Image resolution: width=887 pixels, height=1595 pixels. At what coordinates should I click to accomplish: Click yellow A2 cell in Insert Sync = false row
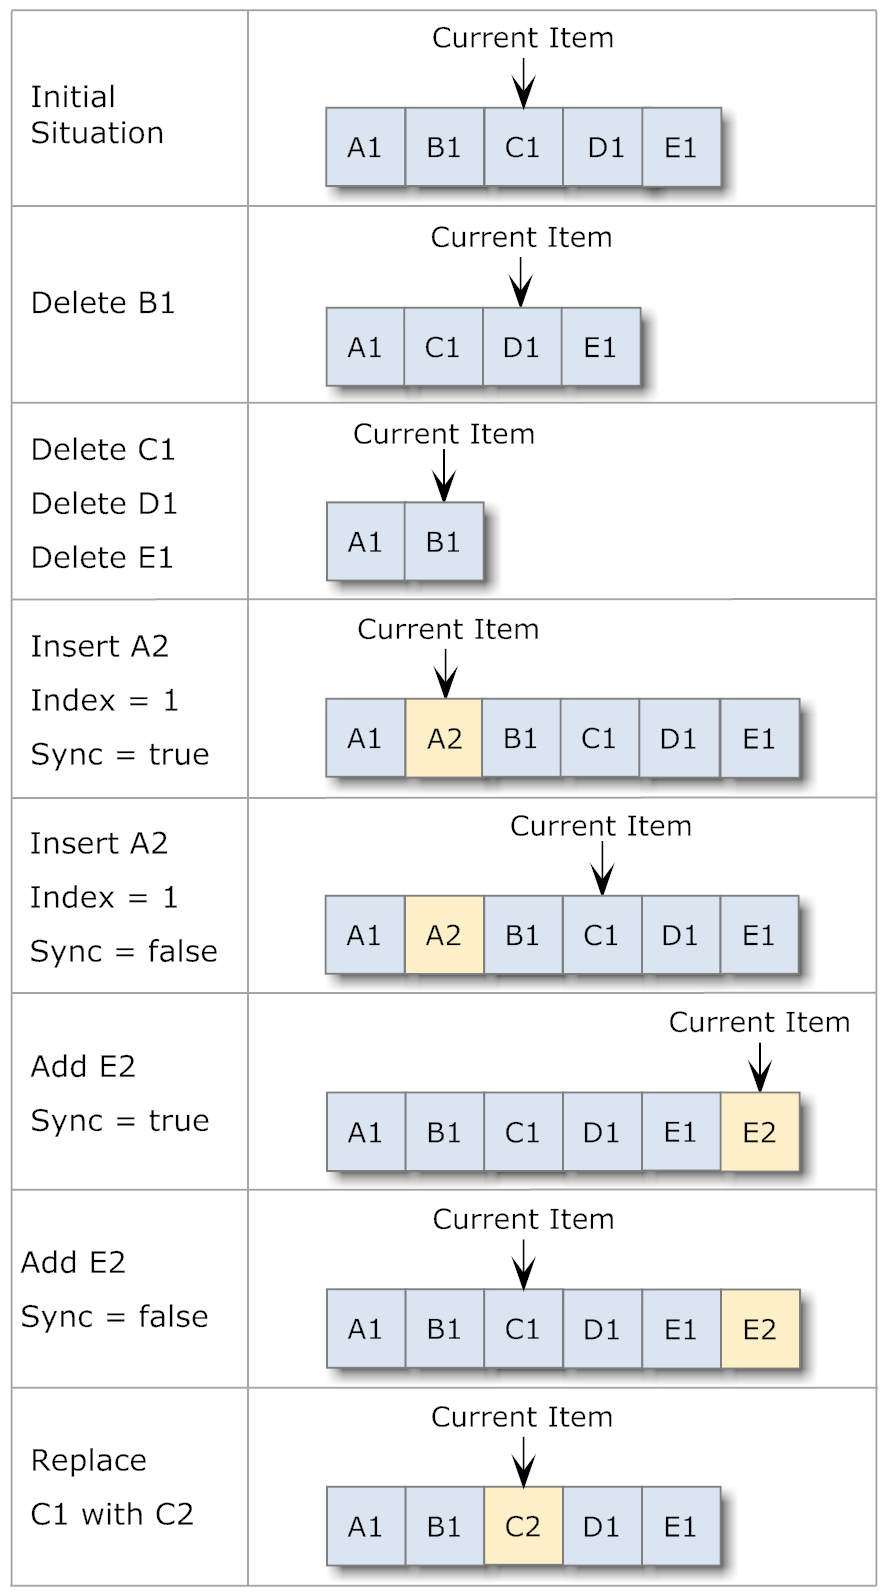[444, 935]
